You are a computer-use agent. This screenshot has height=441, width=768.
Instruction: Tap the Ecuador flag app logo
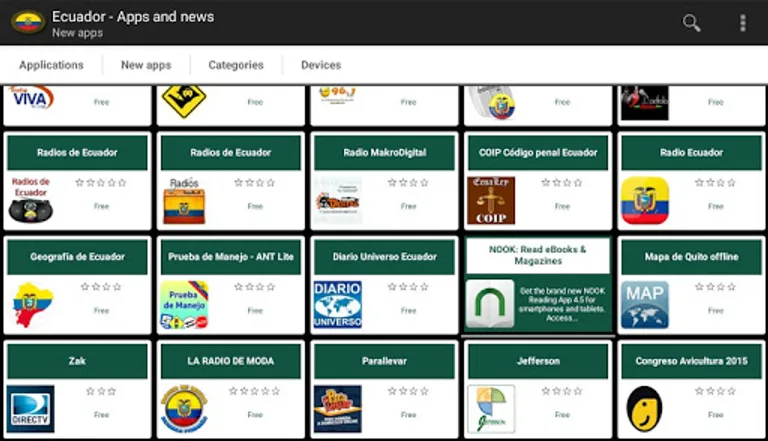pyautogui.click(x=28, y=22)
